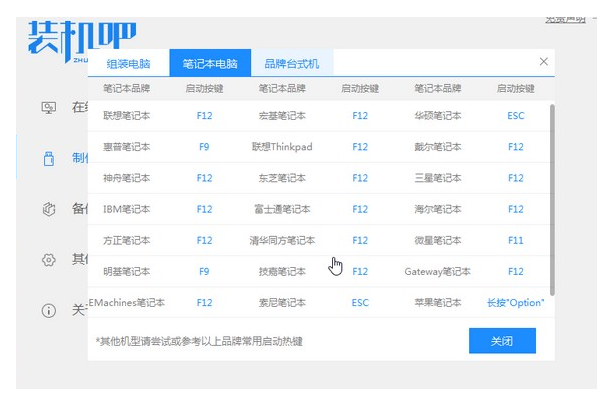Click the F9 key for 惠普笔记本
The height and width of the screenshot is (398, 613).
(204, 147)
